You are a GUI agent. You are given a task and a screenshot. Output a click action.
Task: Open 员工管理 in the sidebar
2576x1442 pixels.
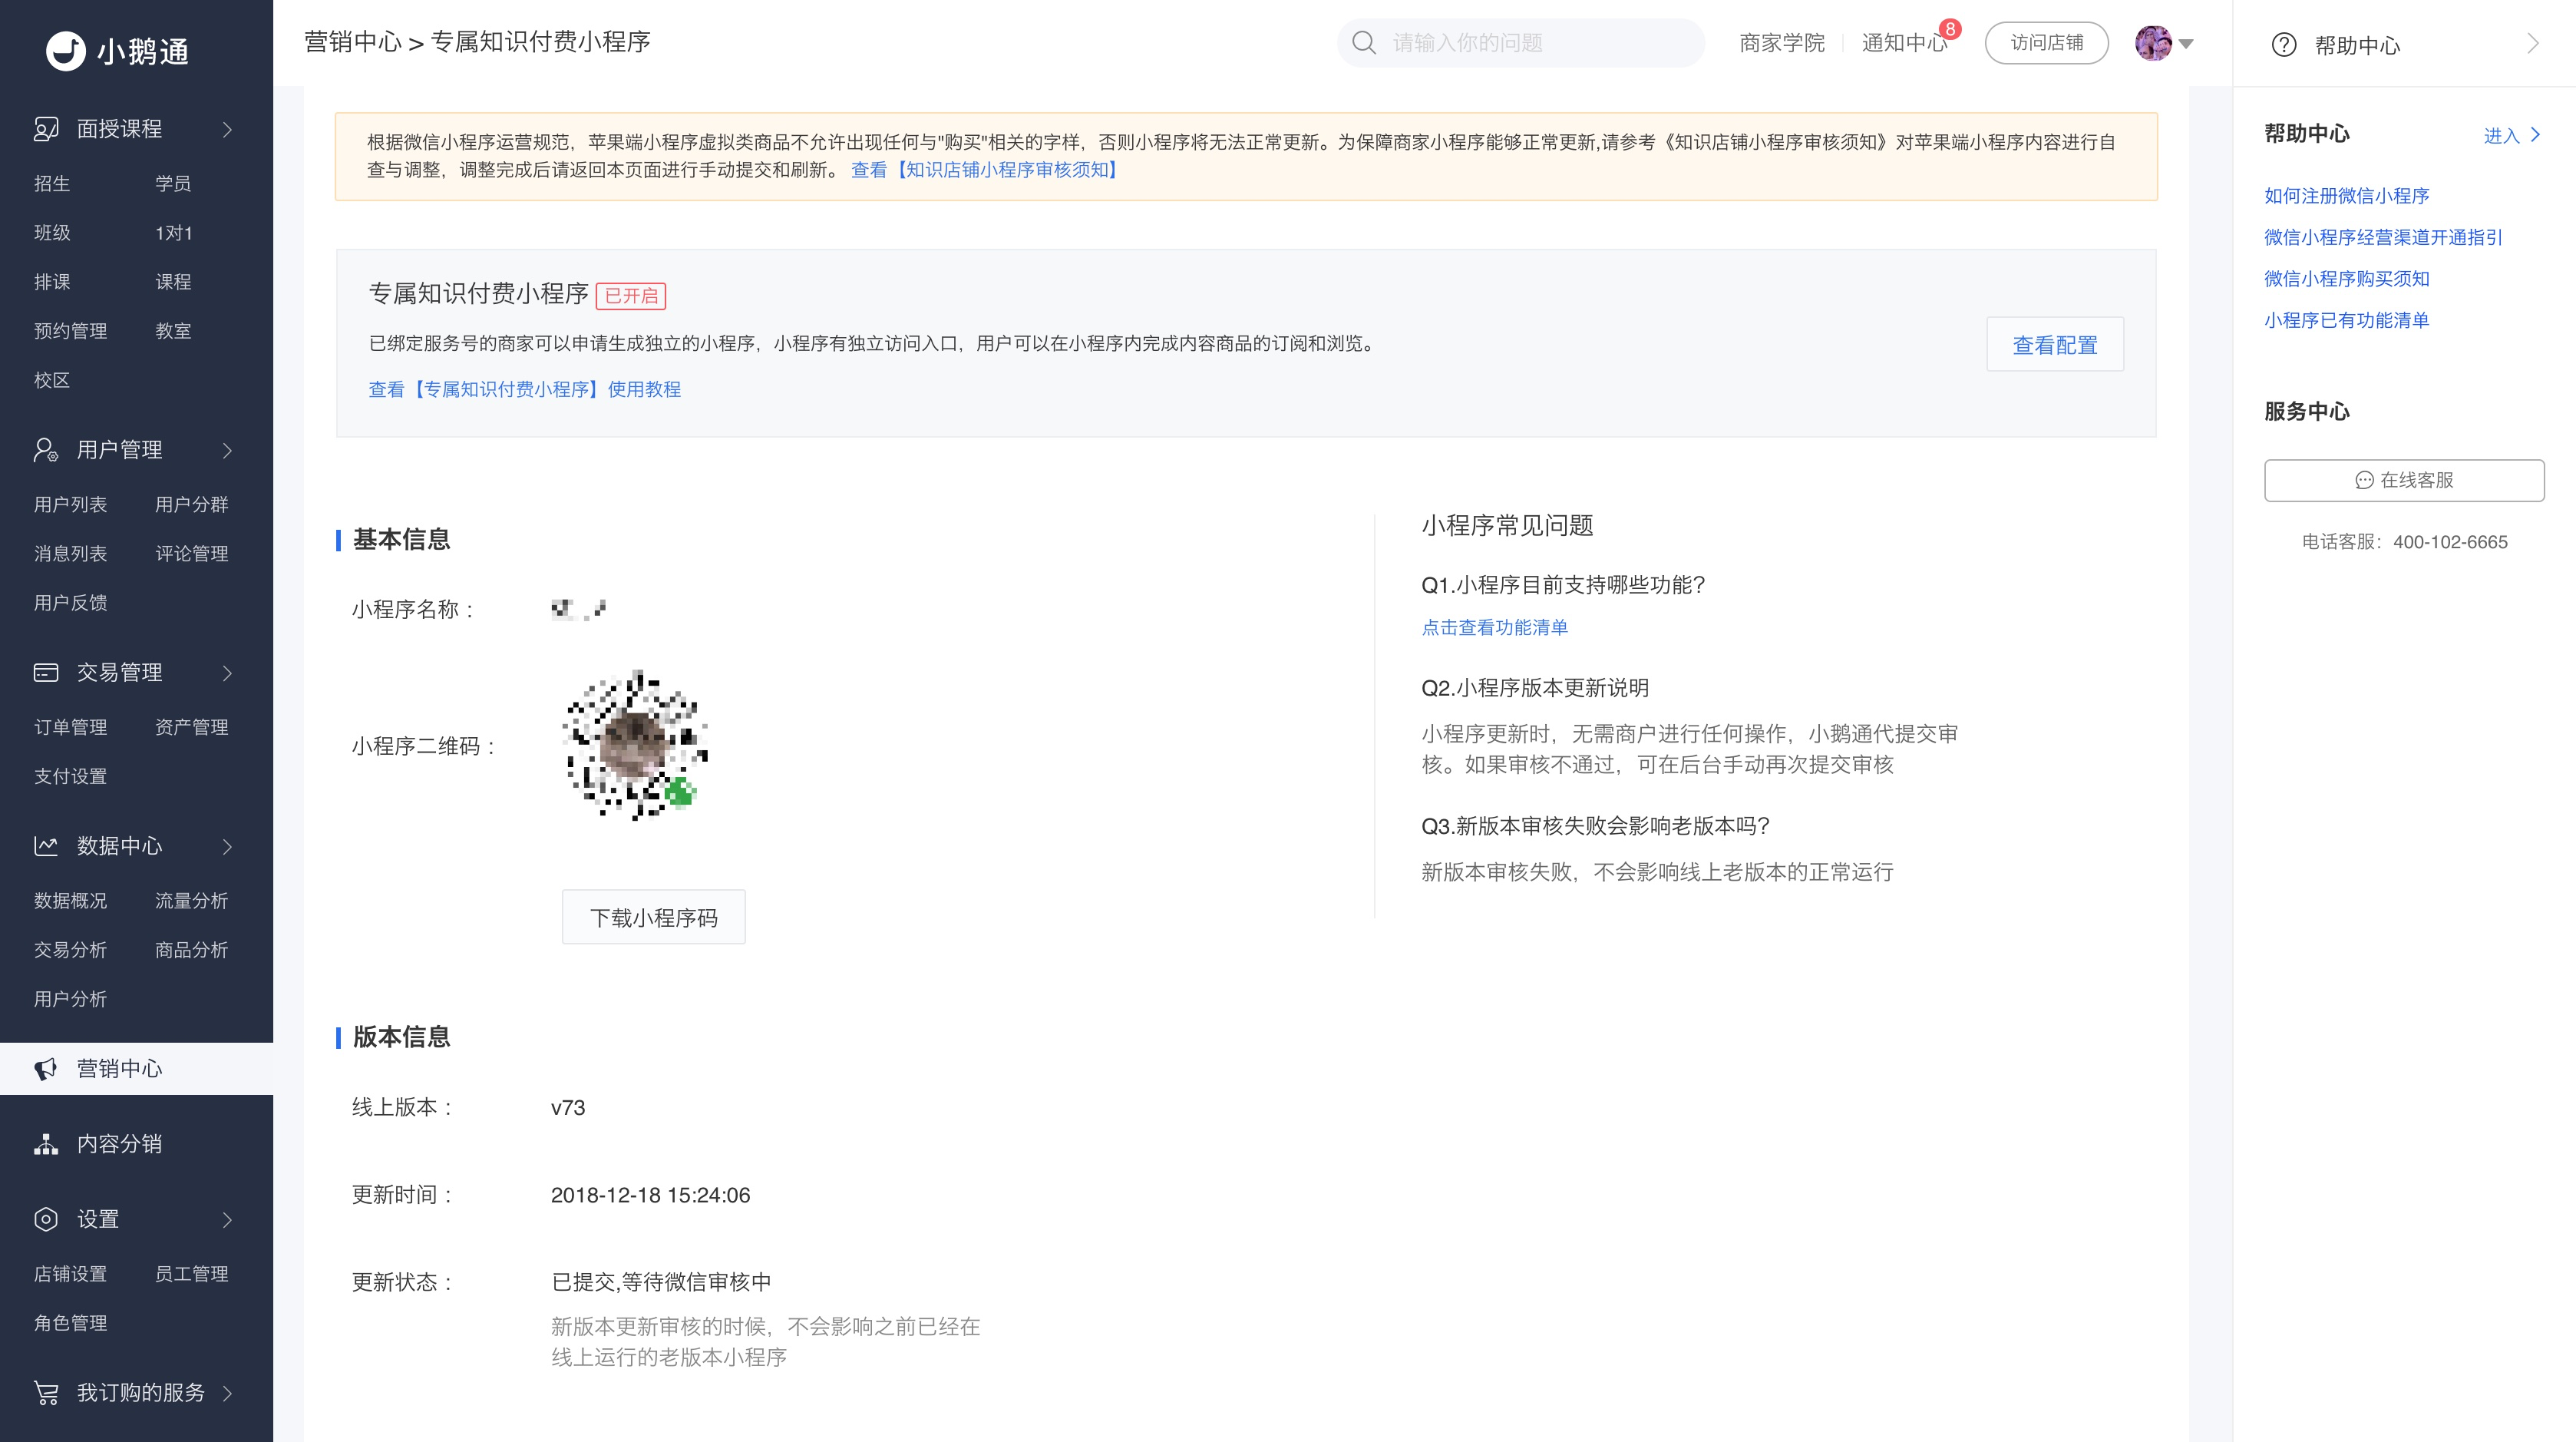(x=191, y=1273)
